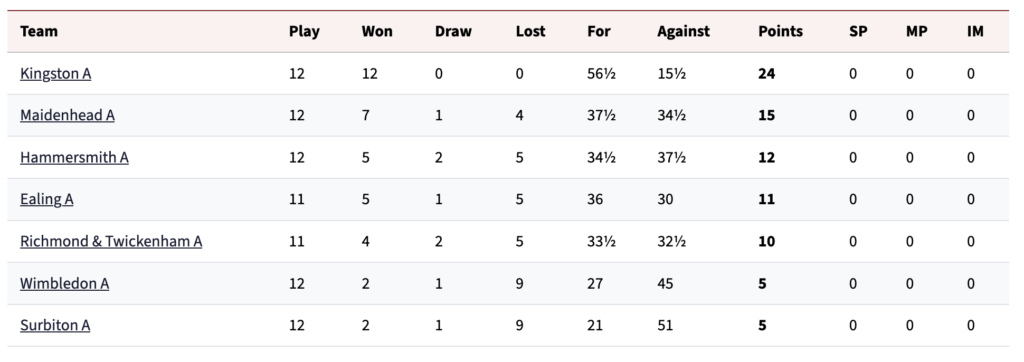Select the Team column header
This screenshot has height=362, width=1024.
coord(39,31)
